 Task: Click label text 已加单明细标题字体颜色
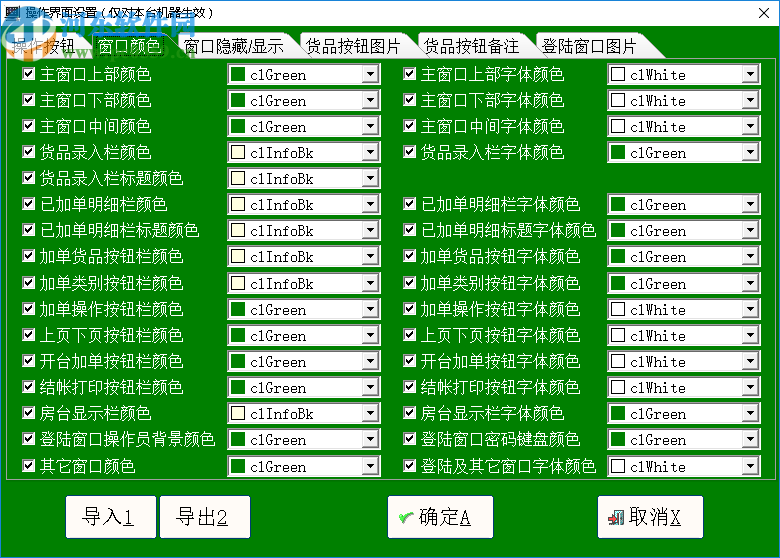(508, 230)
